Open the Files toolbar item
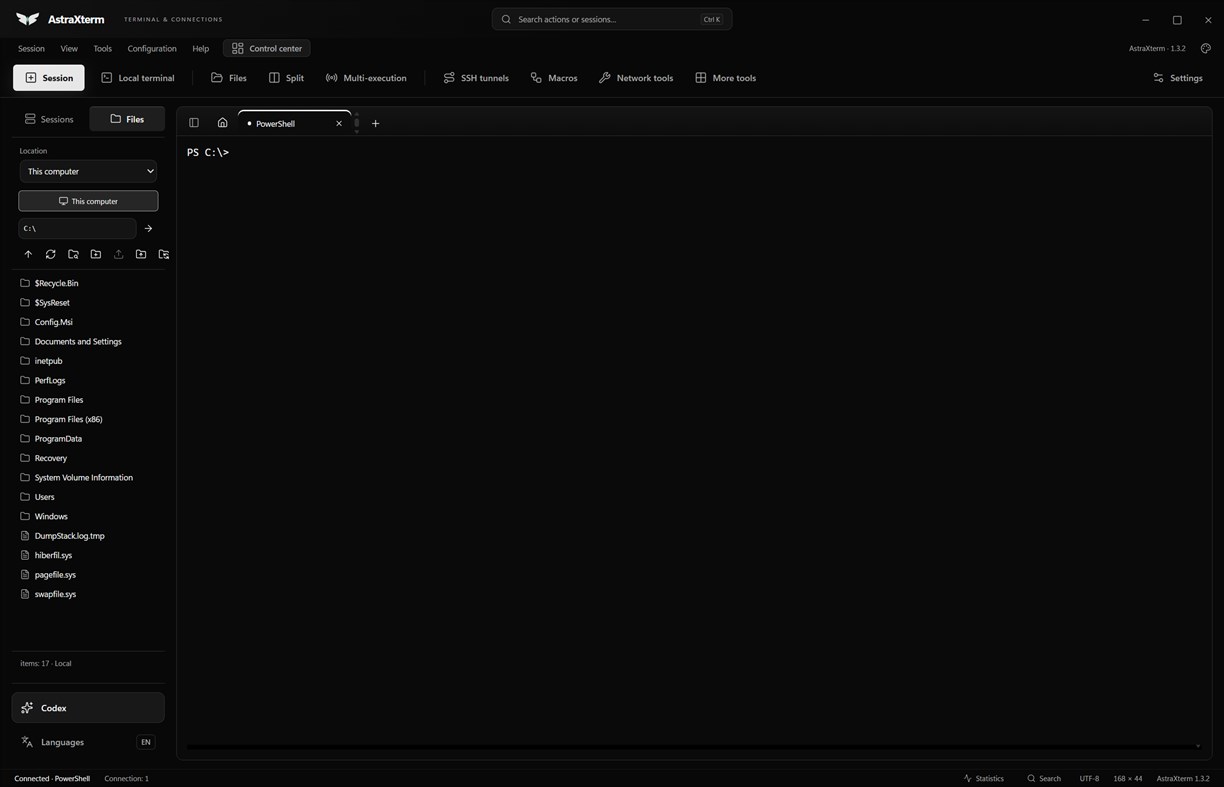 coord(228,78)
